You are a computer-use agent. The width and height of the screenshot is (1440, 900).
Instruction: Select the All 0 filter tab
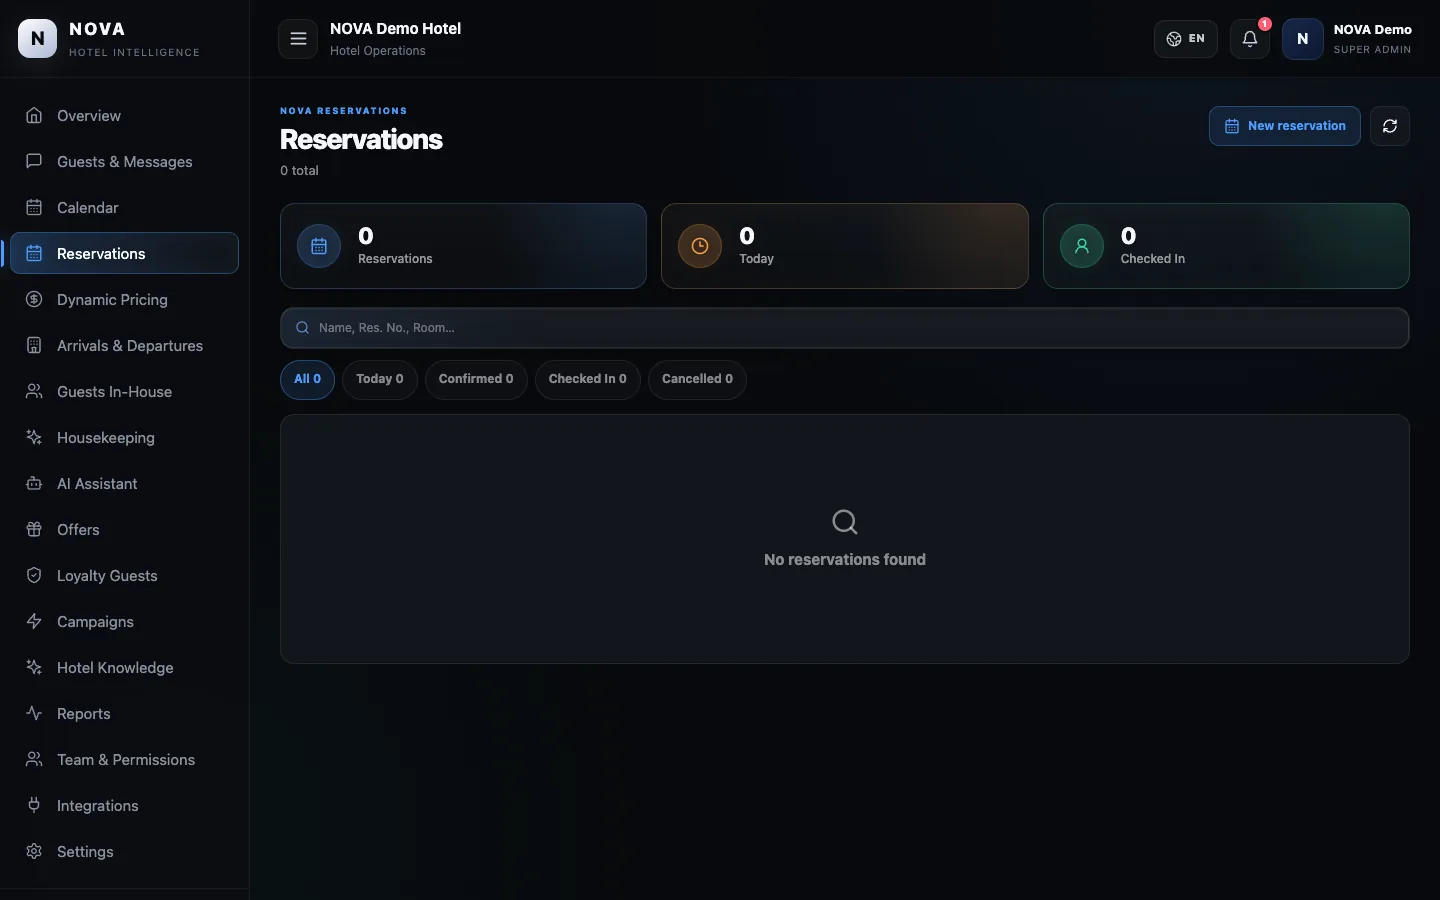point(307,380)
